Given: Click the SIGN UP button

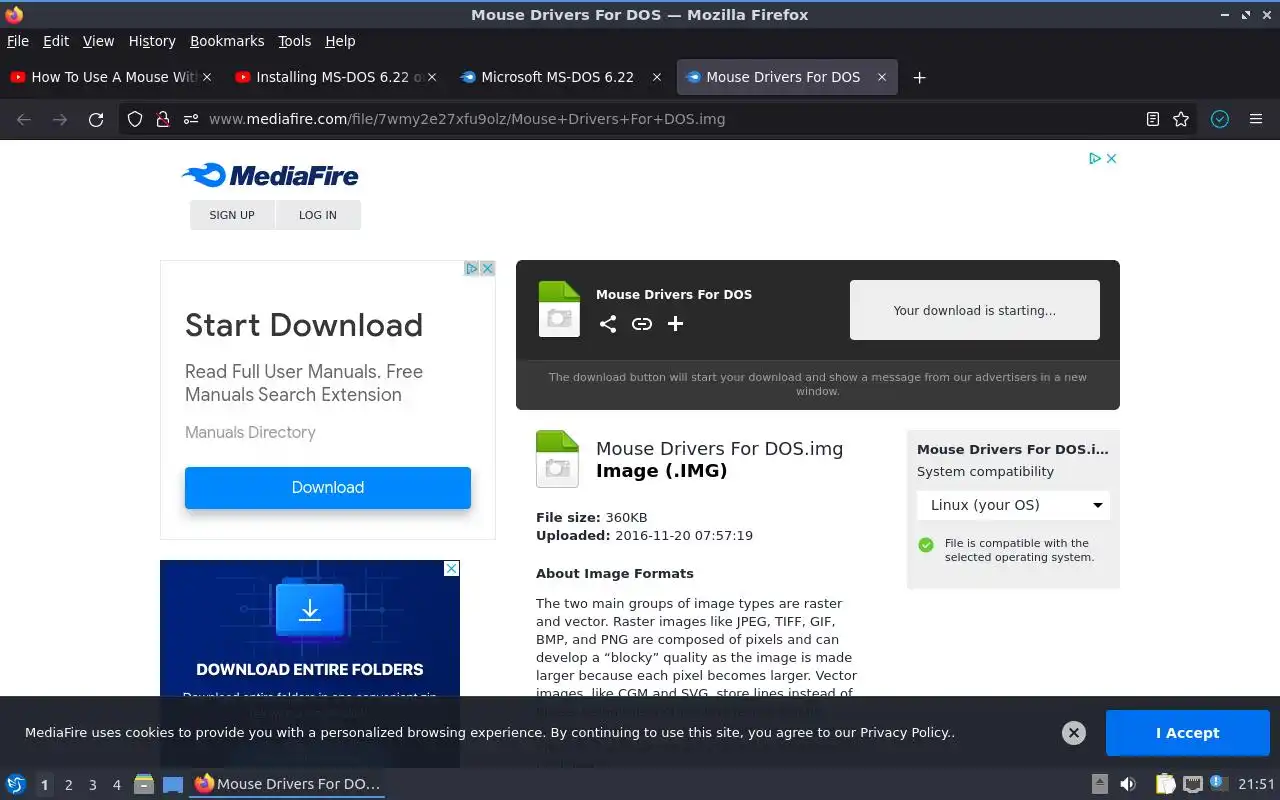Looking at the screenshot, I should pos(232,215).
